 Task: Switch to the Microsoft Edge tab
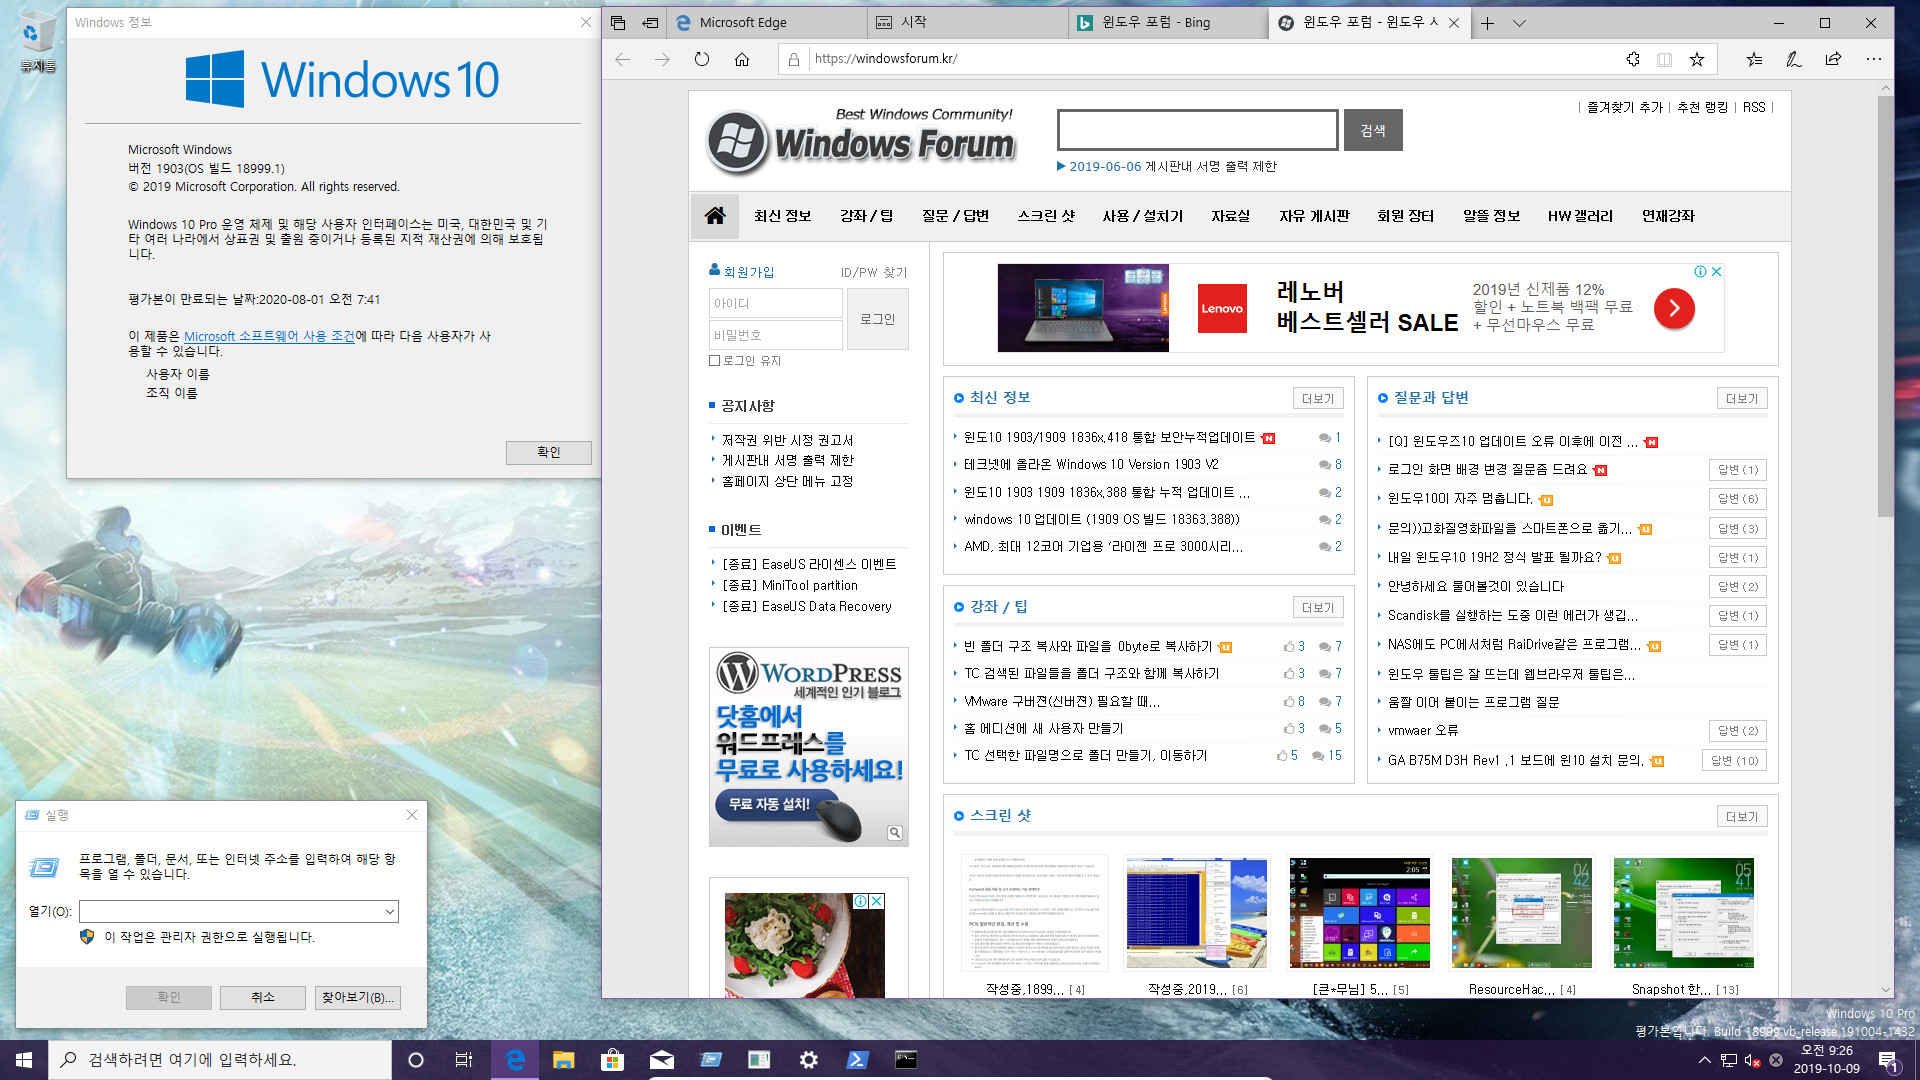pyautogui.click(x=767, y=23)
